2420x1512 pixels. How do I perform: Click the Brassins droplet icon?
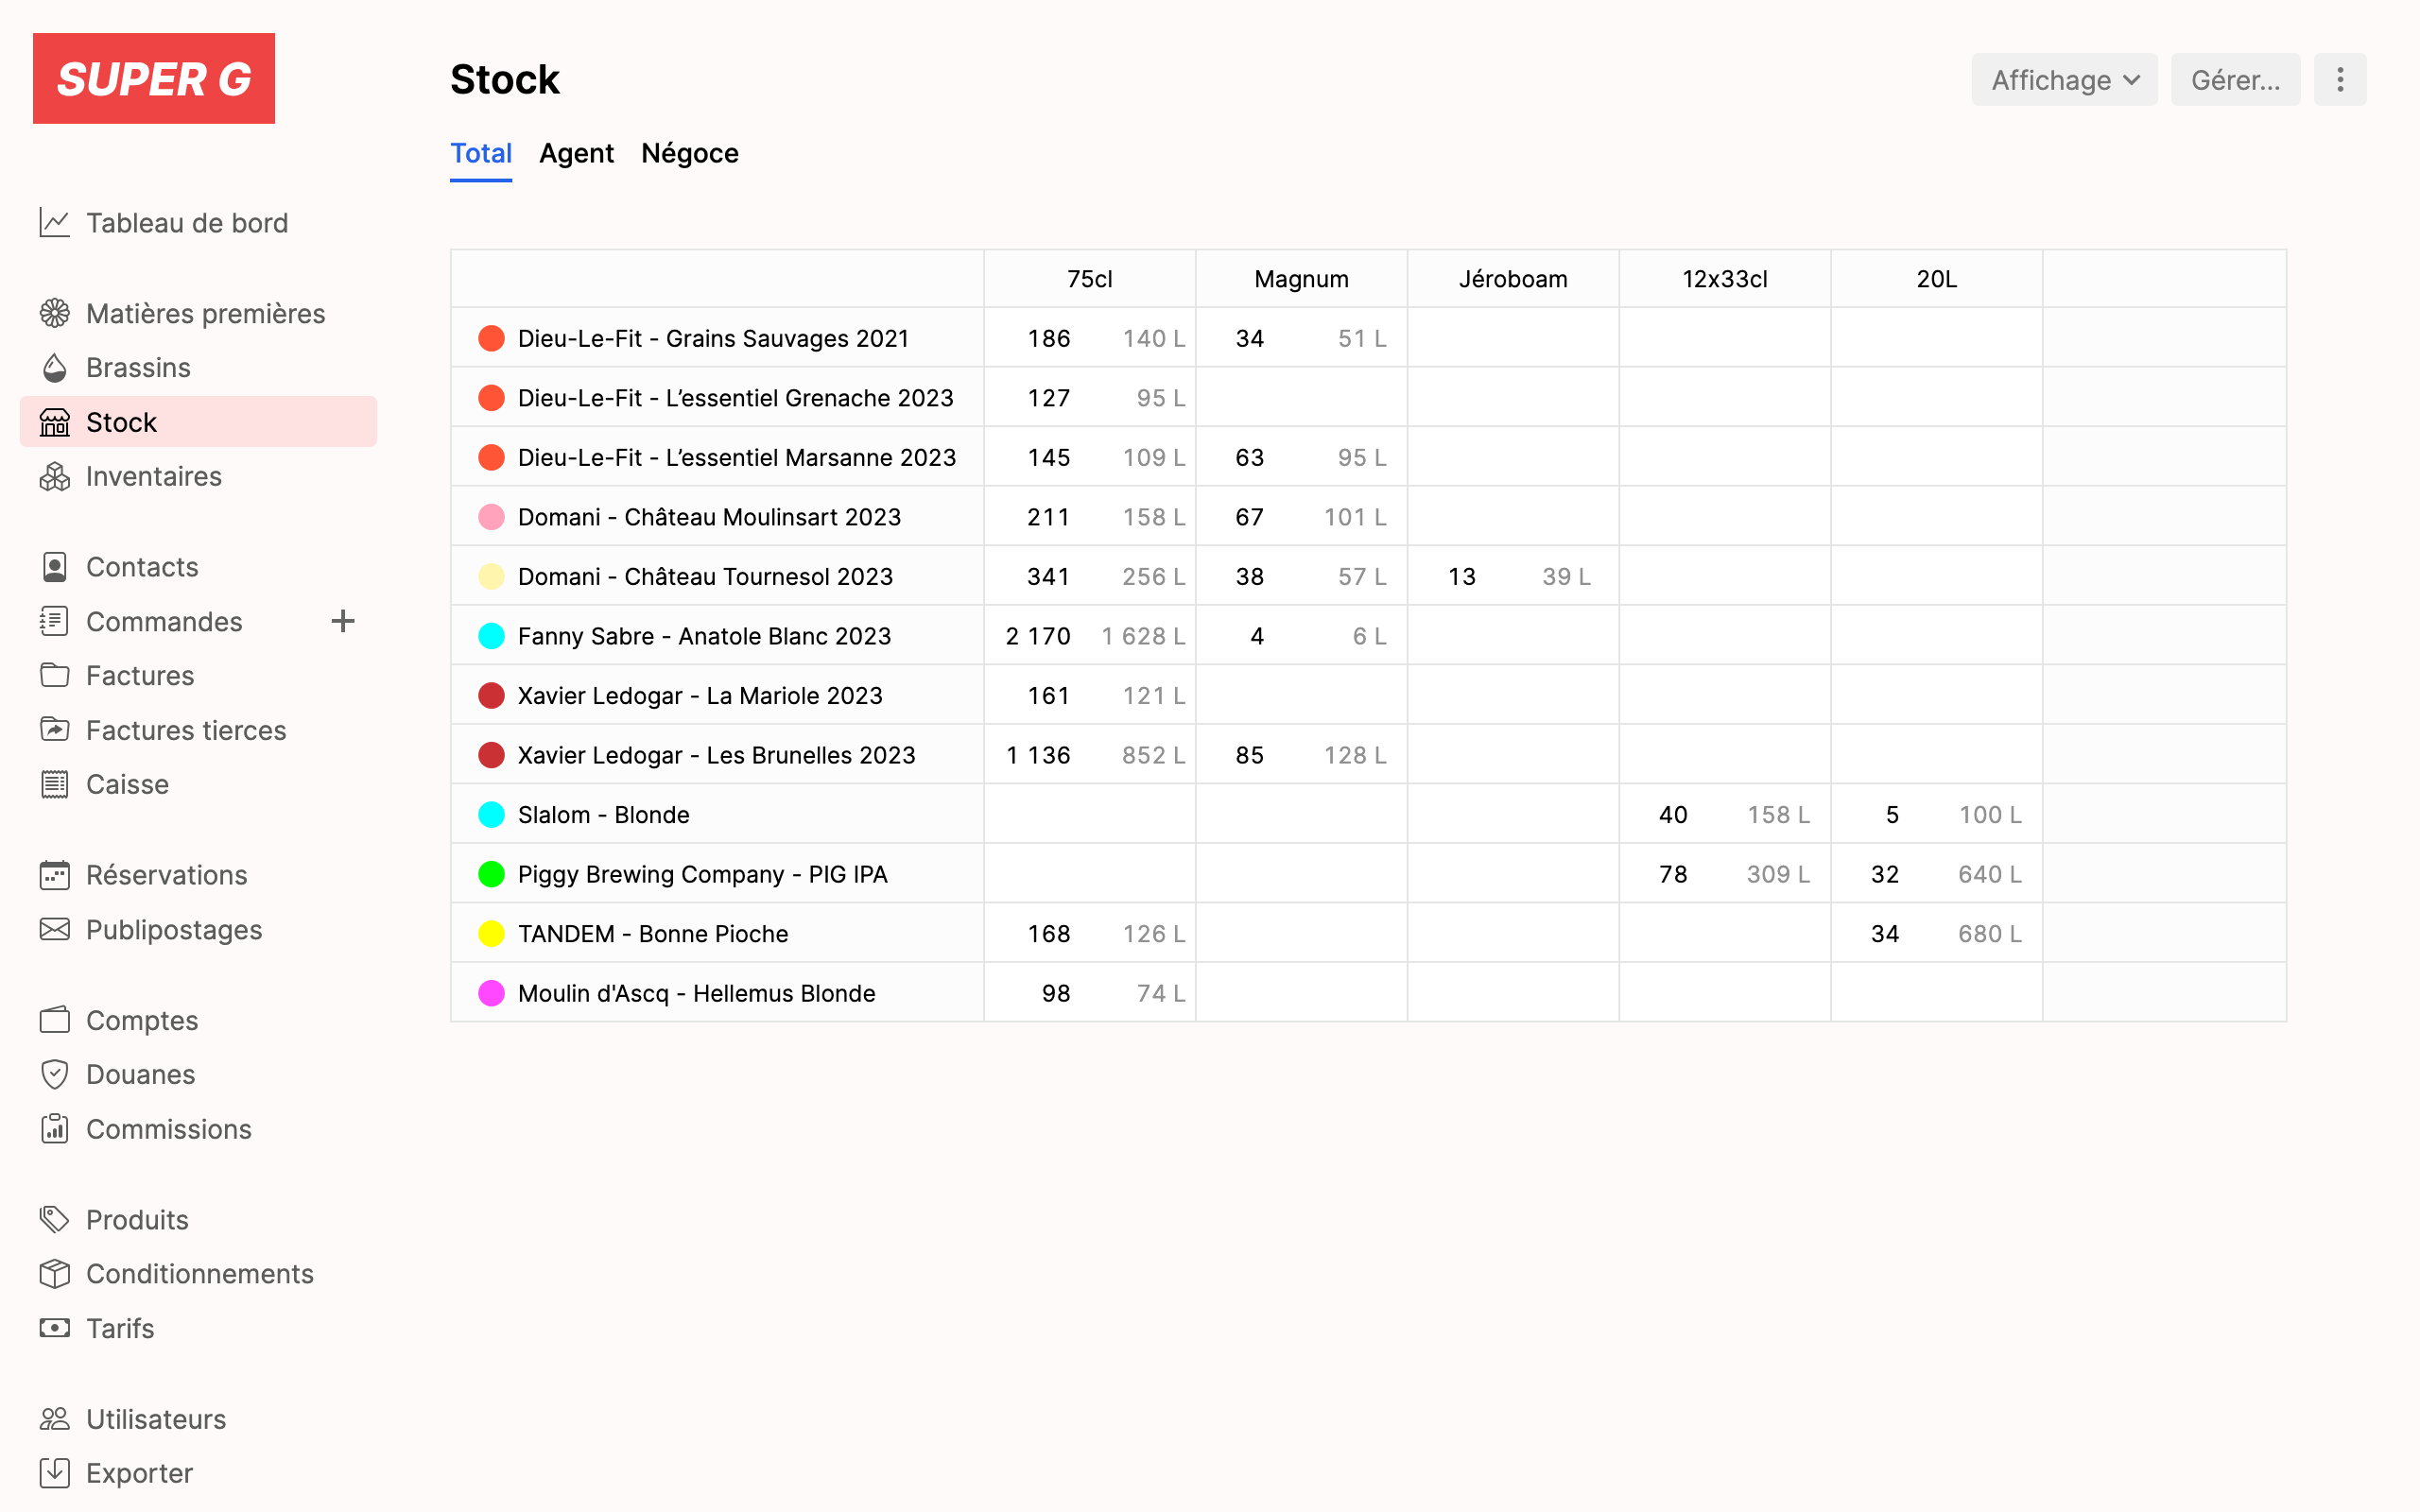pyautogui.click(x=55, y=368)
